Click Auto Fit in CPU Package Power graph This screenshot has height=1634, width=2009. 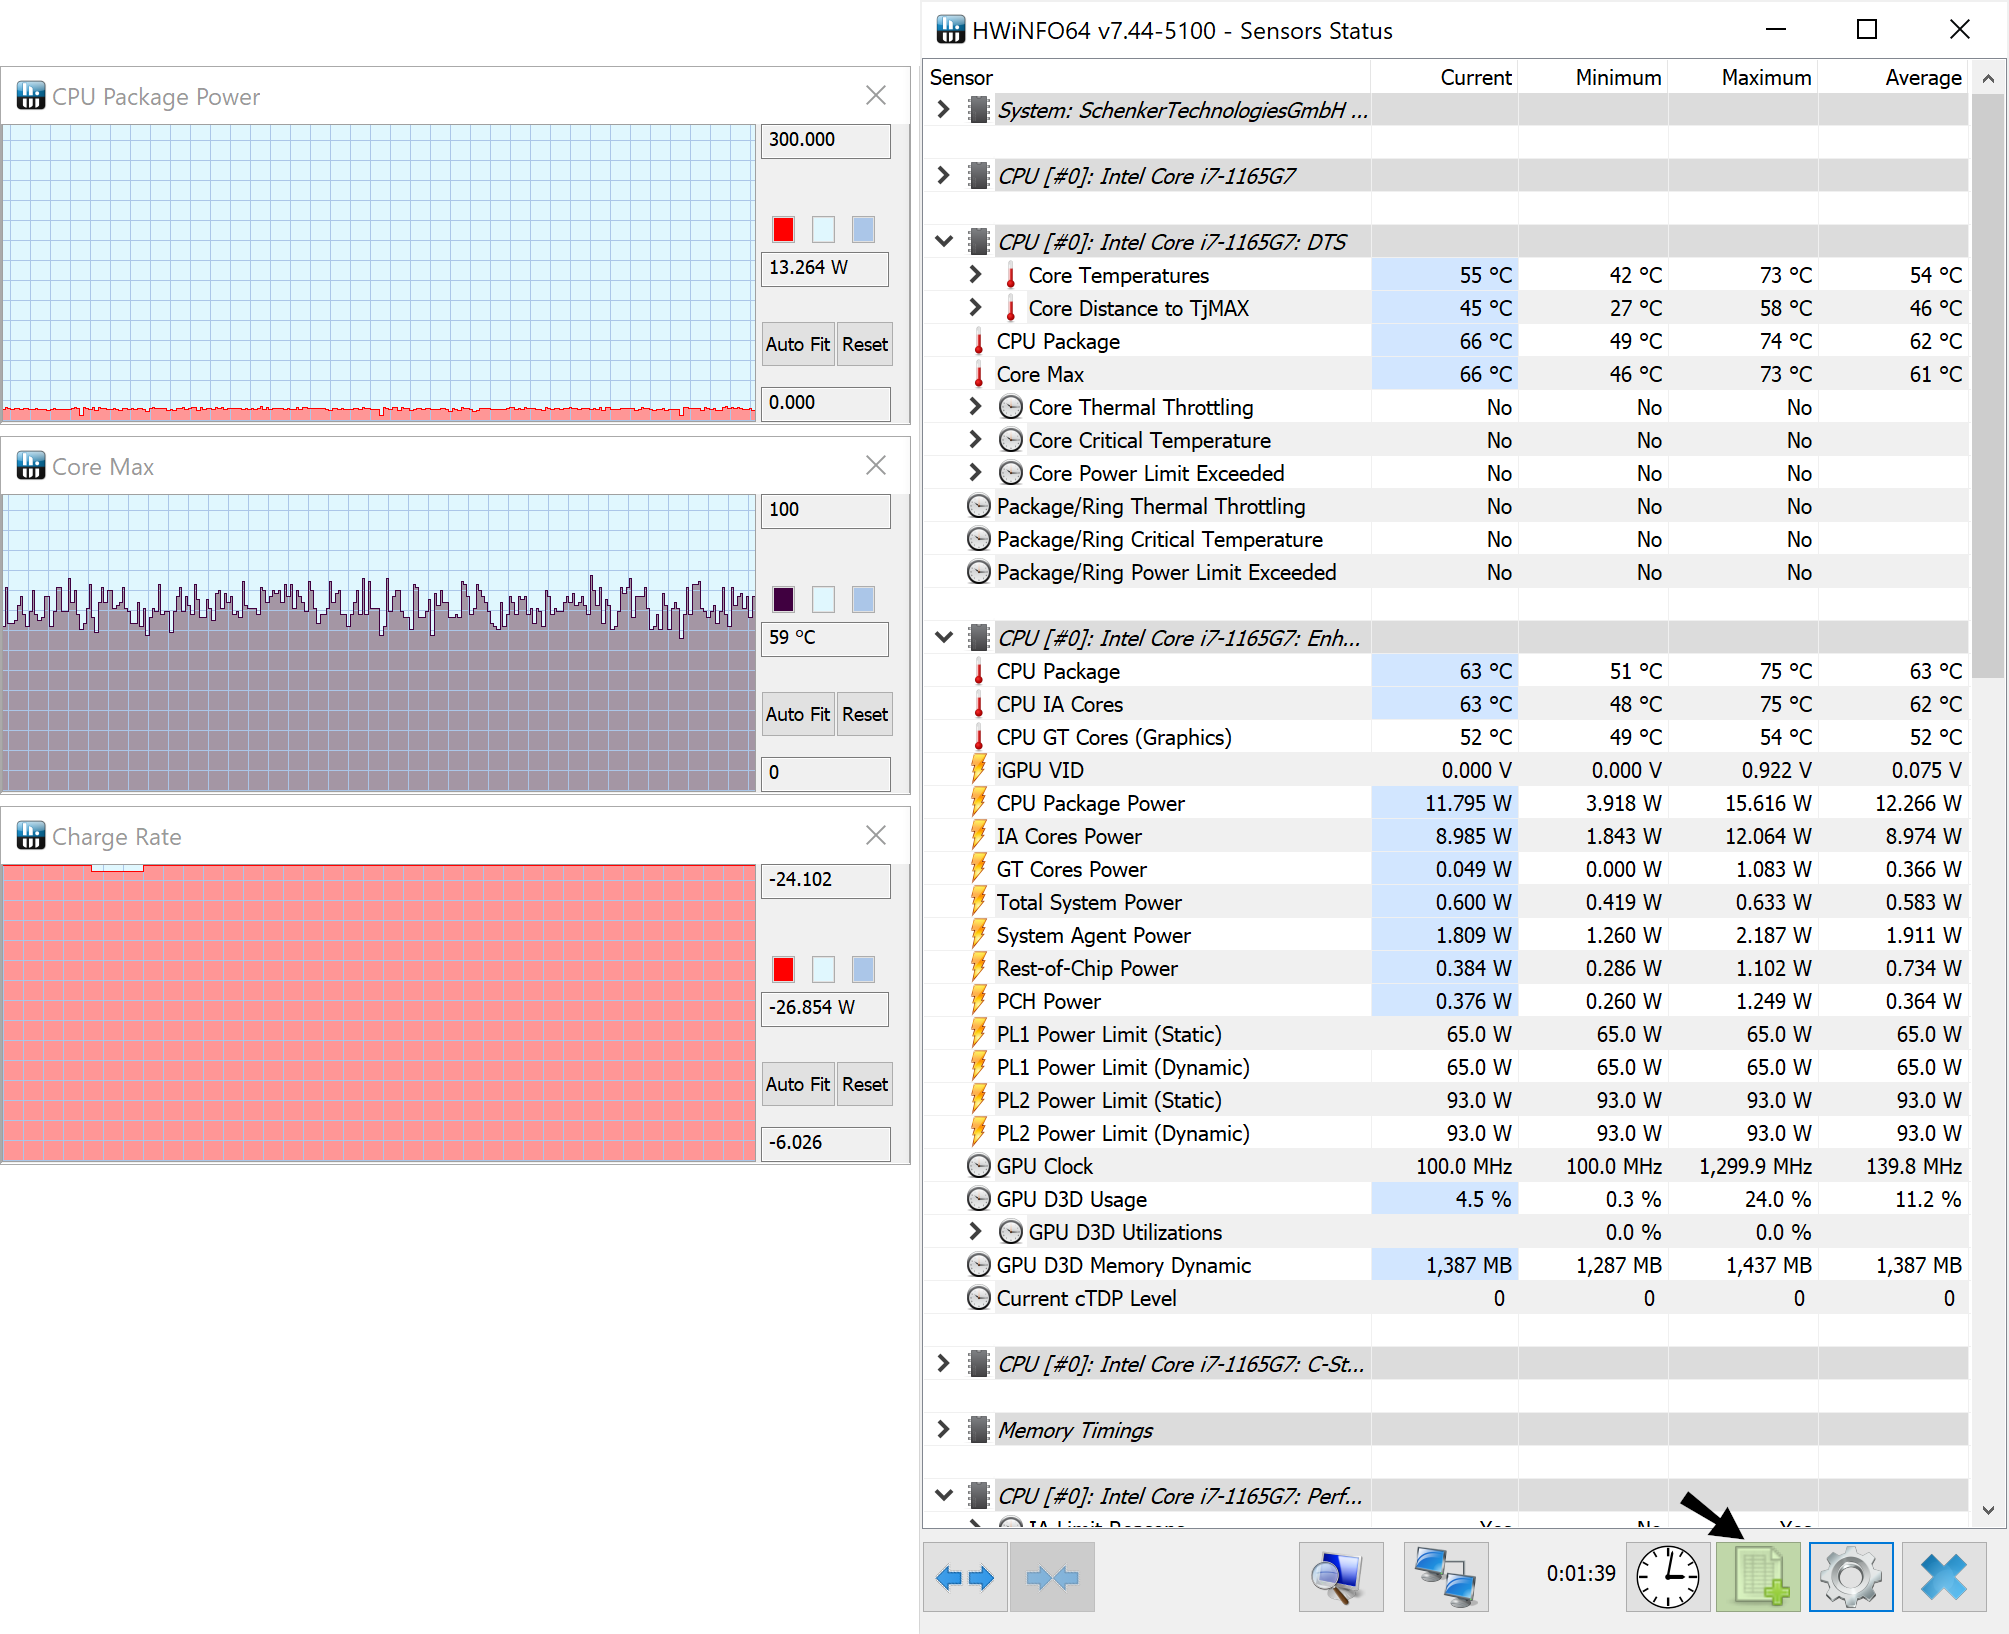(797, 344)
